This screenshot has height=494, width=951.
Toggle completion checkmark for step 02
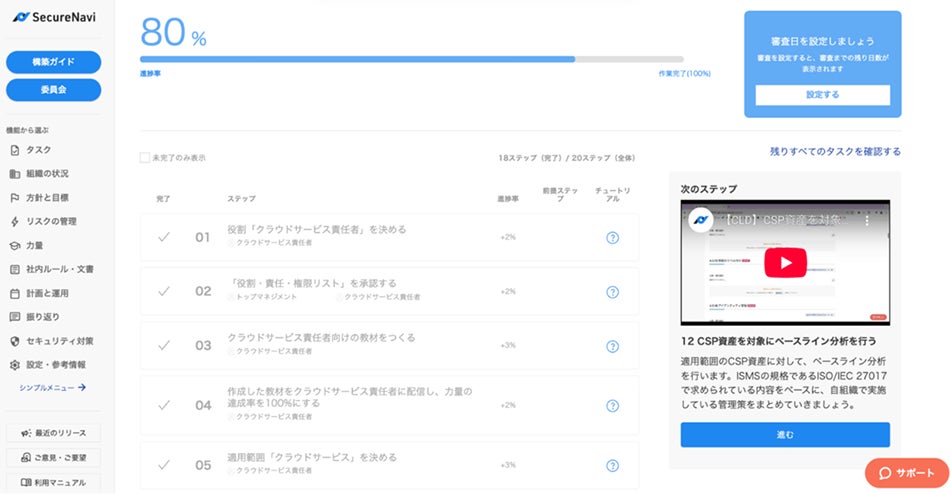pos(164,292)
